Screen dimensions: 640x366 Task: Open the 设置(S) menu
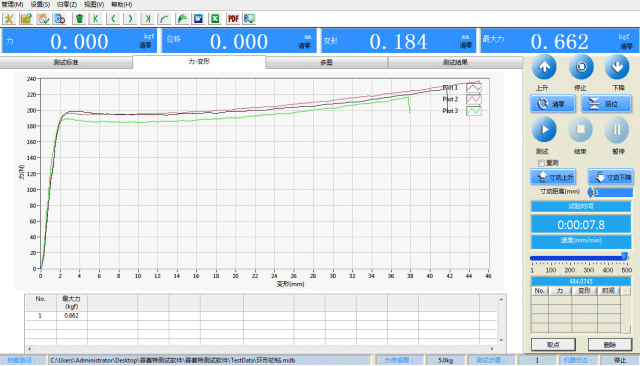(40, 4)
